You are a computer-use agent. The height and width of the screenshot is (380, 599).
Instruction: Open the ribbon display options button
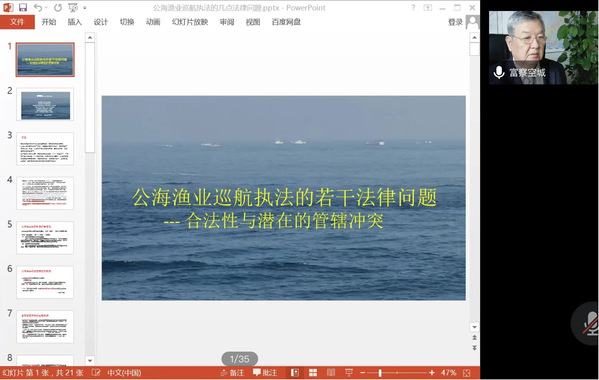(x=427, y=8)
